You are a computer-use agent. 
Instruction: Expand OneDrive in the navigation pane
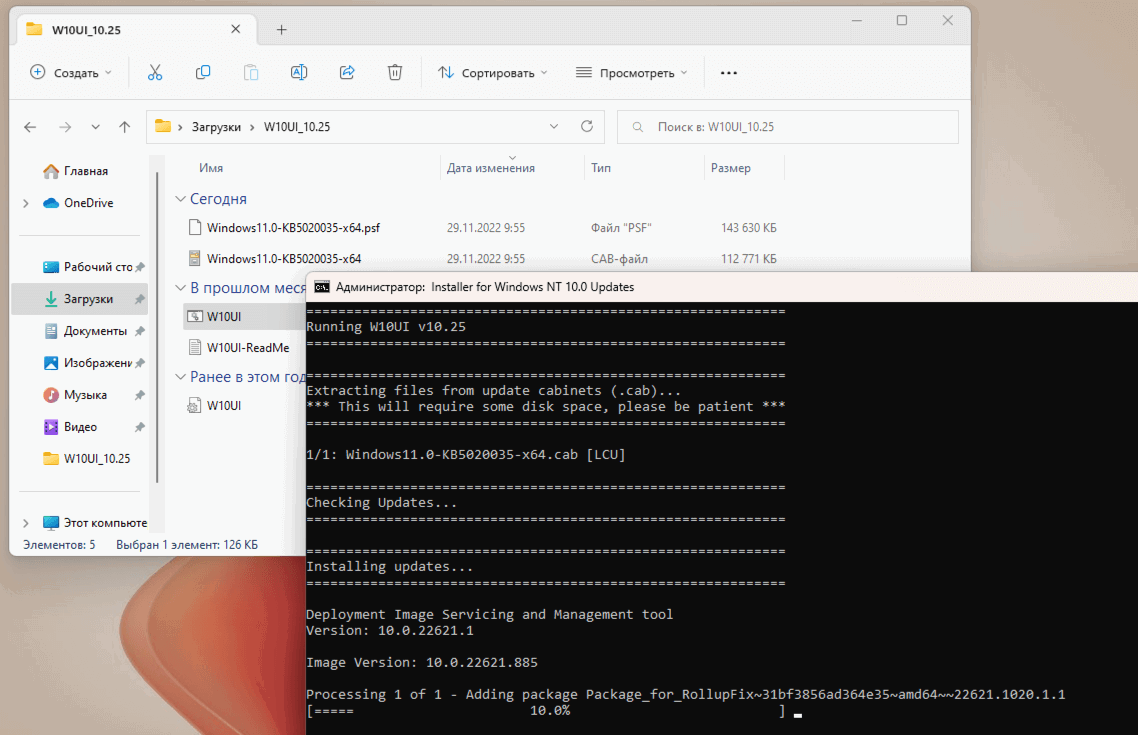pos(26,203)
